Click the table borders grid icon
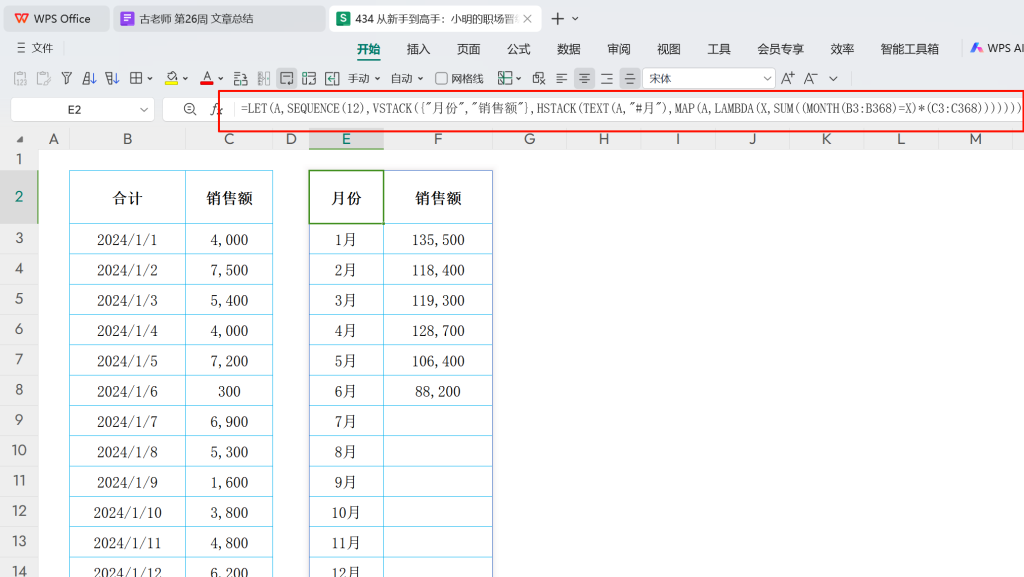Image resolution: width=1024 pixels, height=577 pixels. pos(136,78)
